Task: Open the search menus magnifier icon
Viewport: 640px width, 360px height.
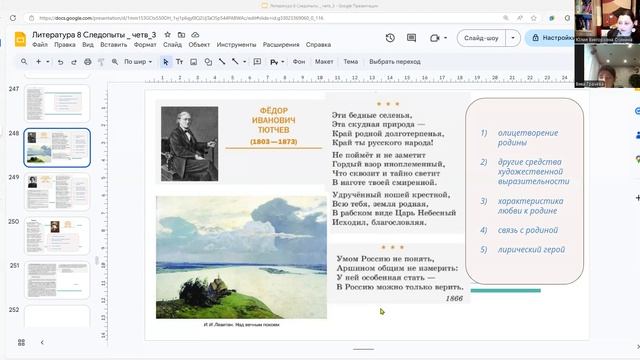Action: [24, 62]
